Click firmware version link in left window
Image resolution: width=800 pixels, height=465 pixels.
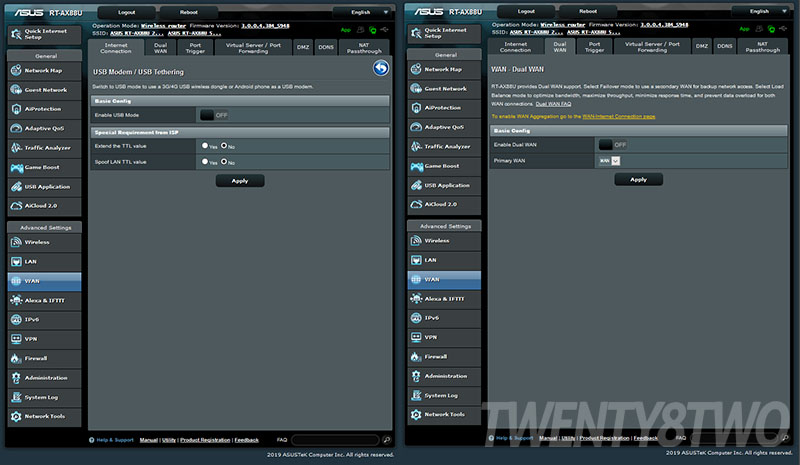265,26
